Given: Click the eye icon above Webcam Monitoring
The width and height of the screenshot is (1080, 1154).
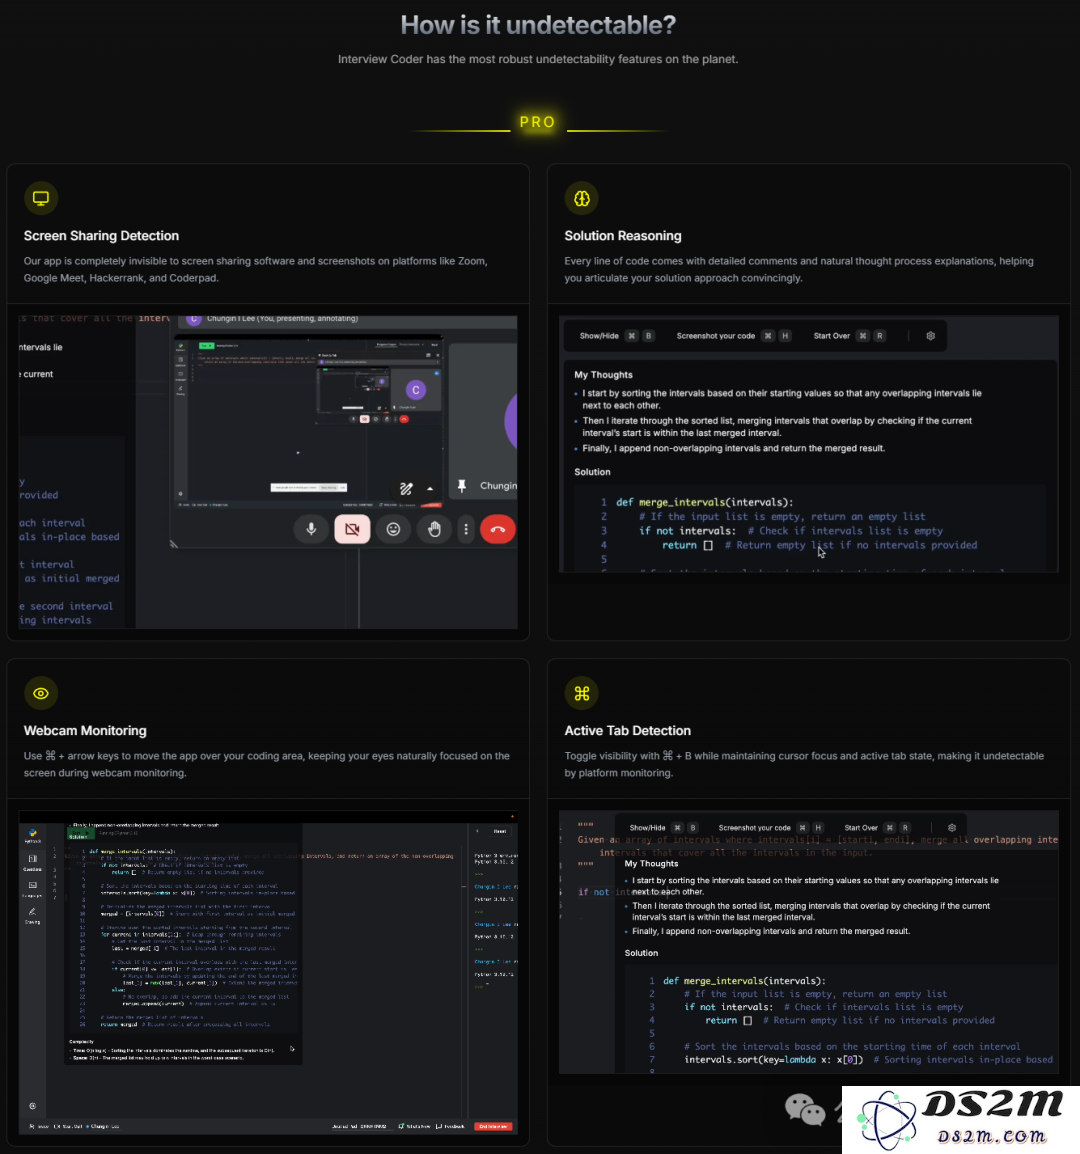Looking at the screenshot, I should pyautogui.click(x=40, y=693).
